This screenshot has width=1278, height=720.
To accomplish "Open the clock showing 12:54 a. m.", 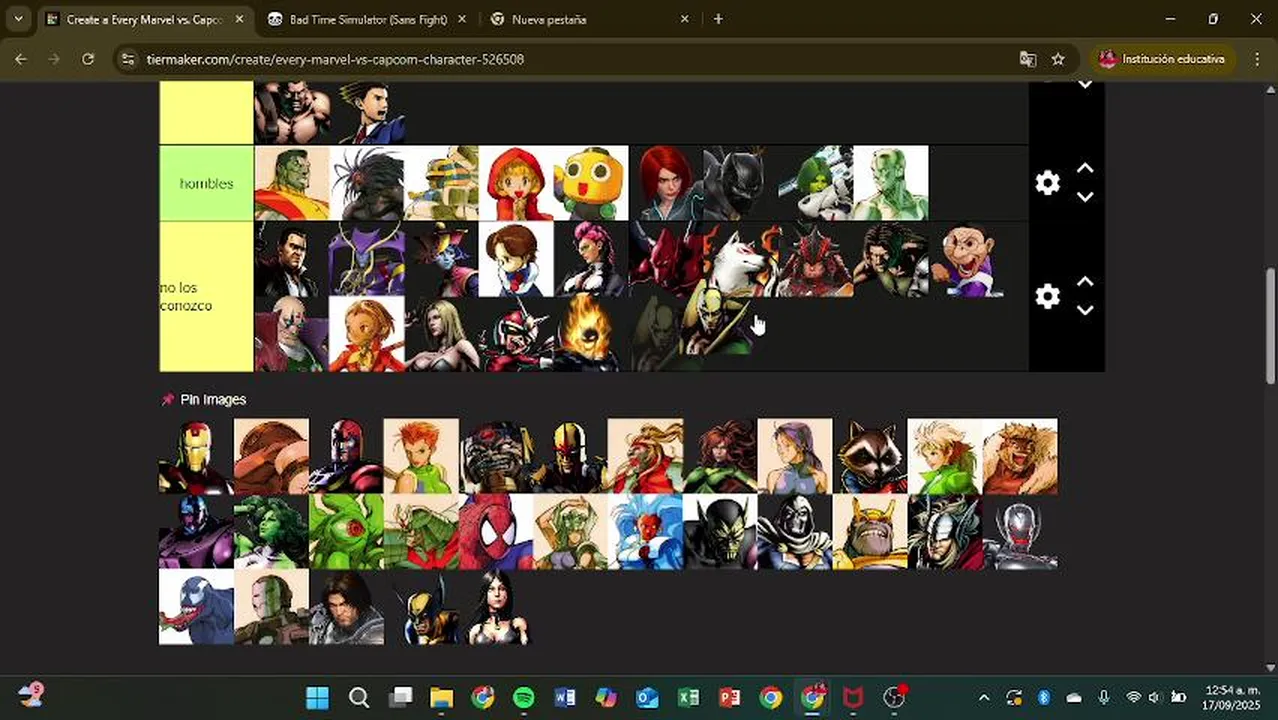I will click(1232, 697).
